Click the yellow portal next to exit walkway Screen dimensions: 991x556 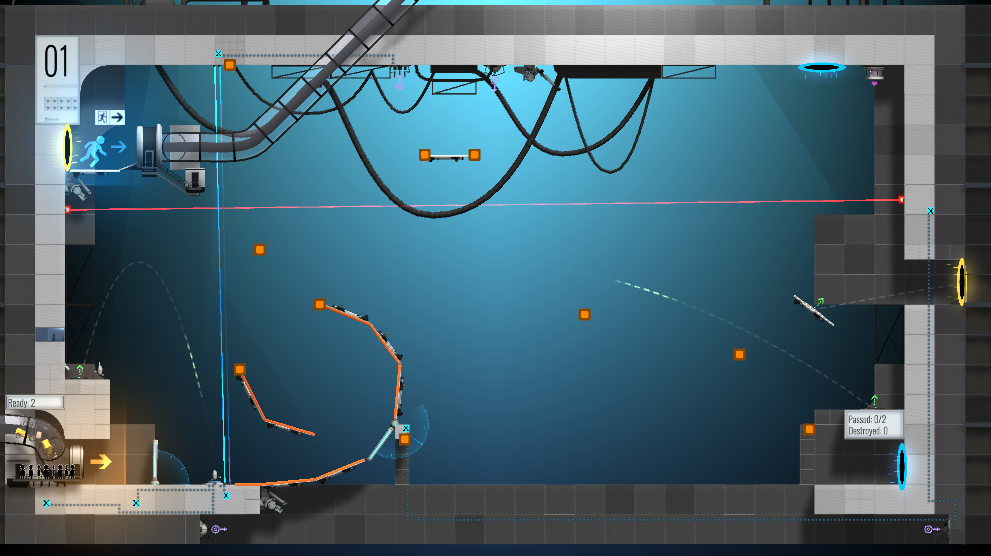(x=68, y=147)
